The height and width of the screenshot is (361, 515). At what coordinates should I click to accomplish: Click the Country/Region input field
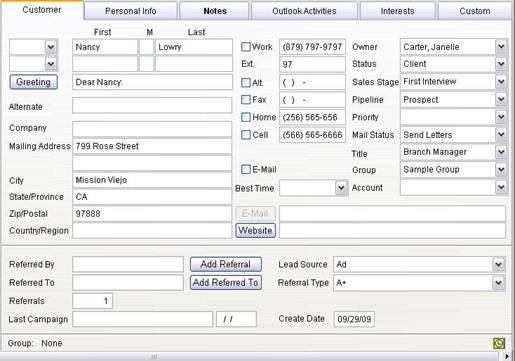pos(152,230)
